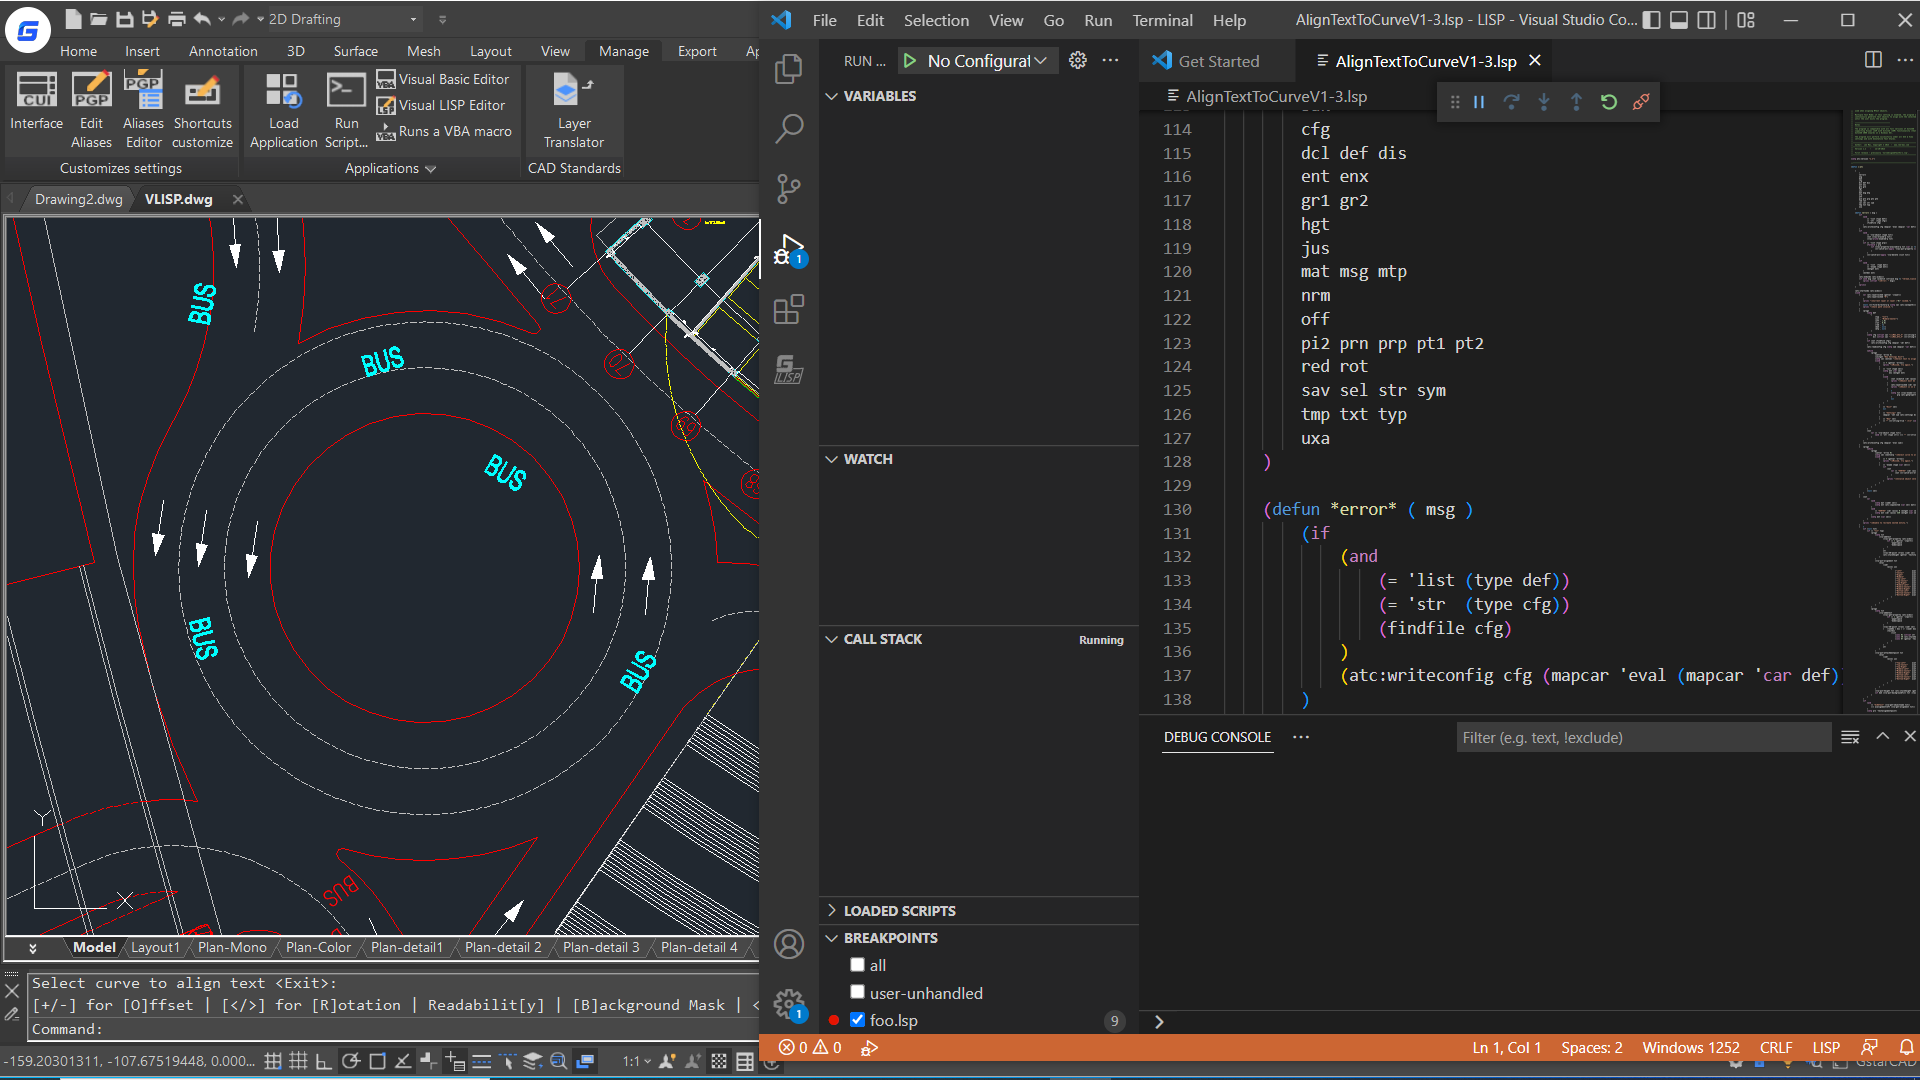1920x1080 pixels.
Task: Toggle ortho mode in the GstarCAD status bar
Action: (324, 1061)
